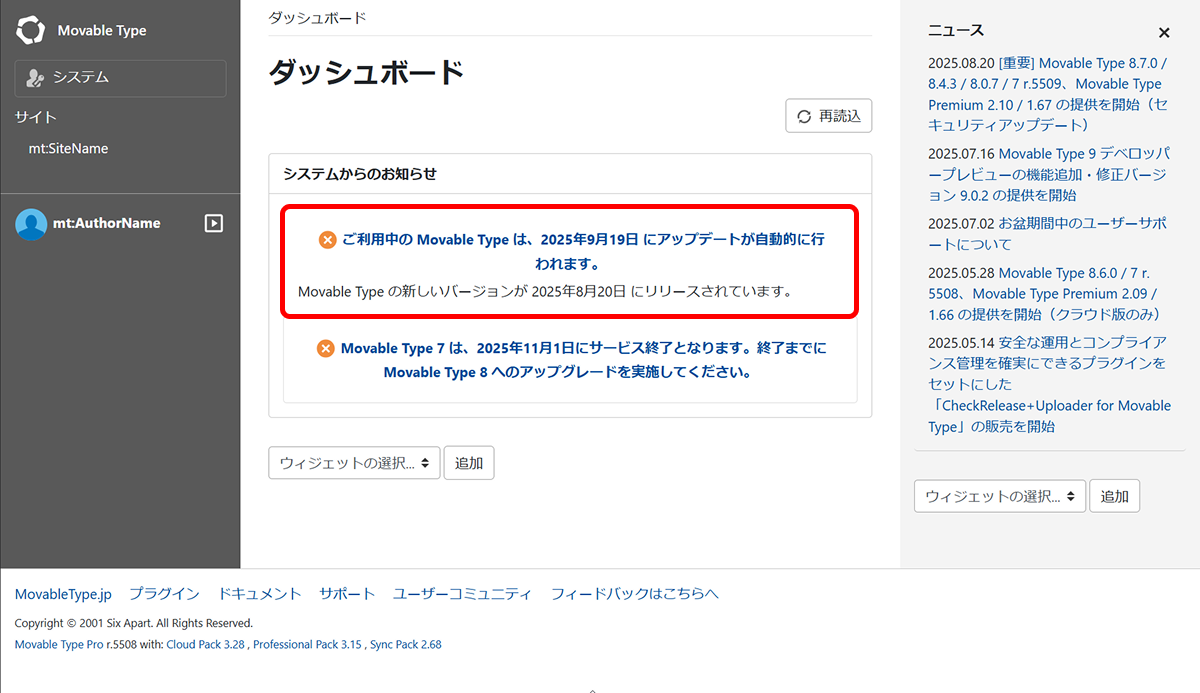Open the システム menu in the sidebar

coord(120,78)
